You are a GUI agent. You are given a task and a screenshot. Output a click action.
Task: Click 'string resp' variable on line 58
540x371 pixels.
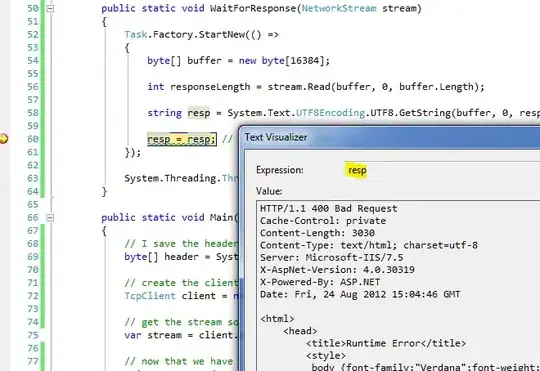coord(179,113)
